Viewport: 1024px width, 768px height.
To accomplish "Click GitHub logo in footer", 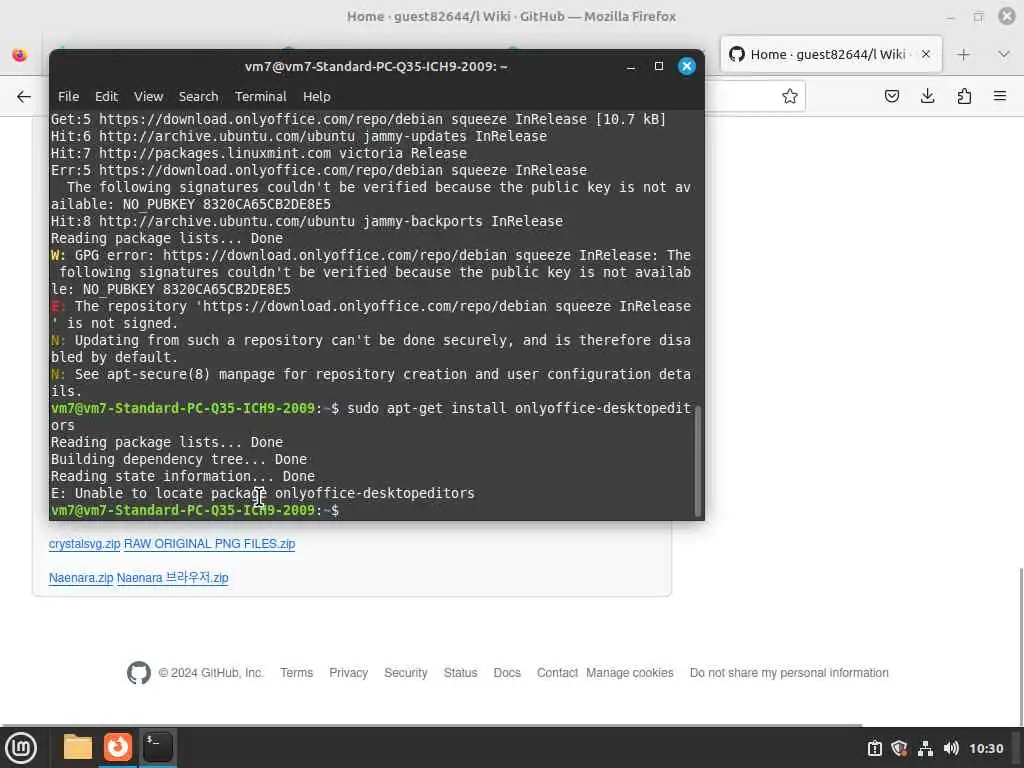I will pyautogui.click(x=138, y=673).
